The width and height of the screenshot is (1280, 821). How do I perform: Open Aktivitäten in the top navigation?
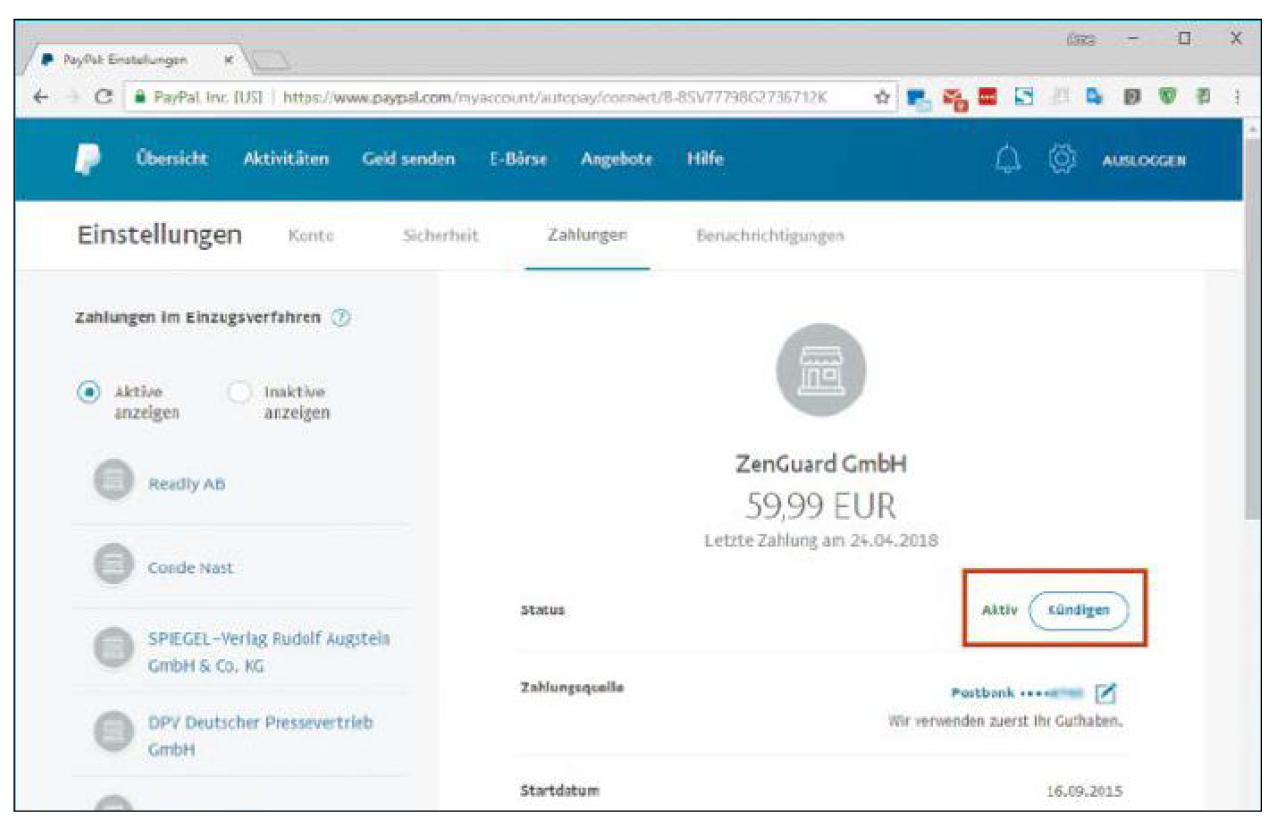pos(286,160)
